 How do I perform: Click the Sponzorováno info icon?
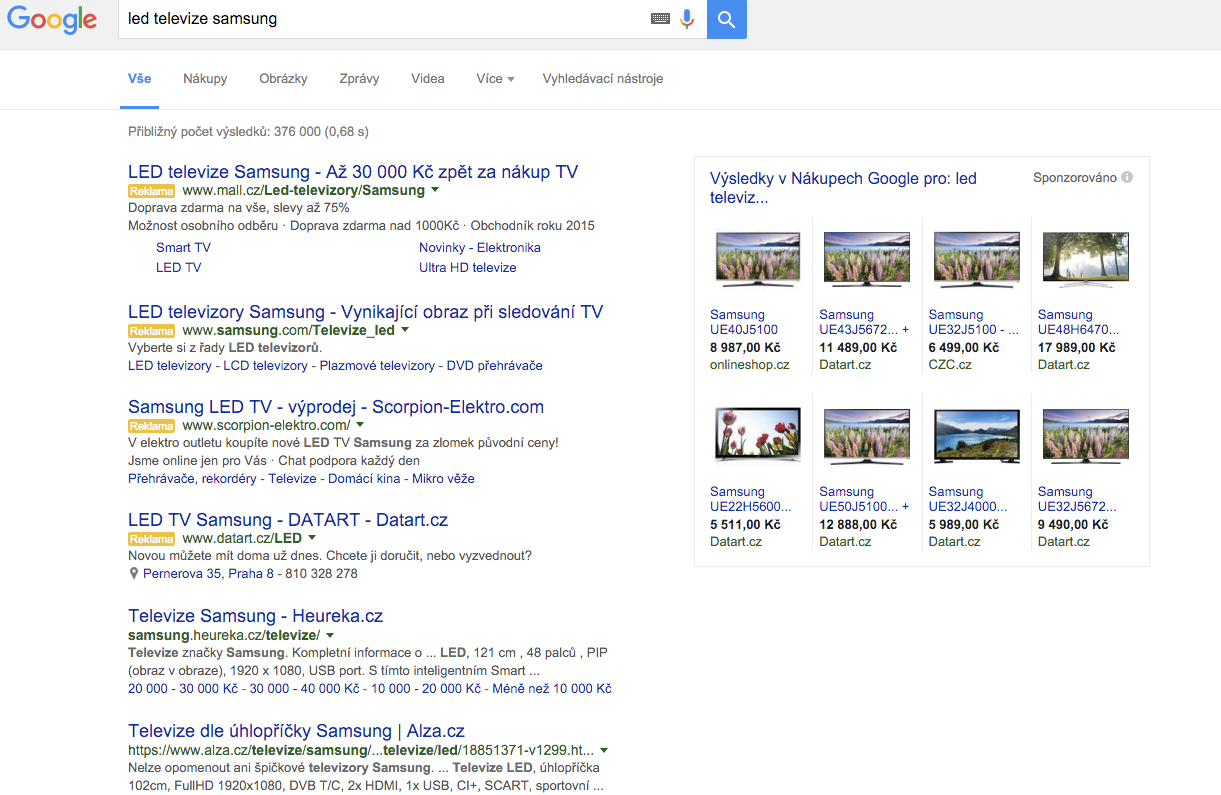coord(1127,178)
